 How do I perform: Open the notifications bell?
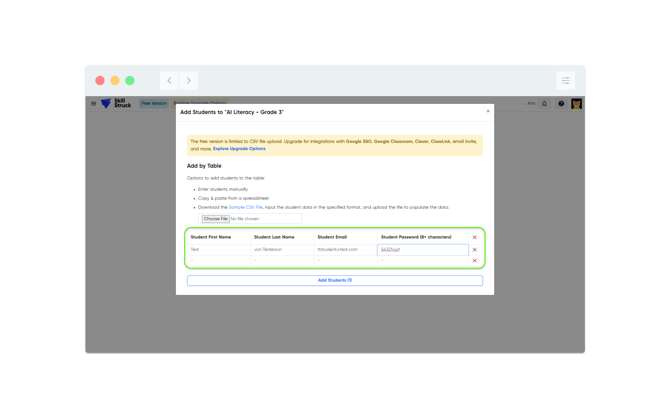click(x=544, y=103)
